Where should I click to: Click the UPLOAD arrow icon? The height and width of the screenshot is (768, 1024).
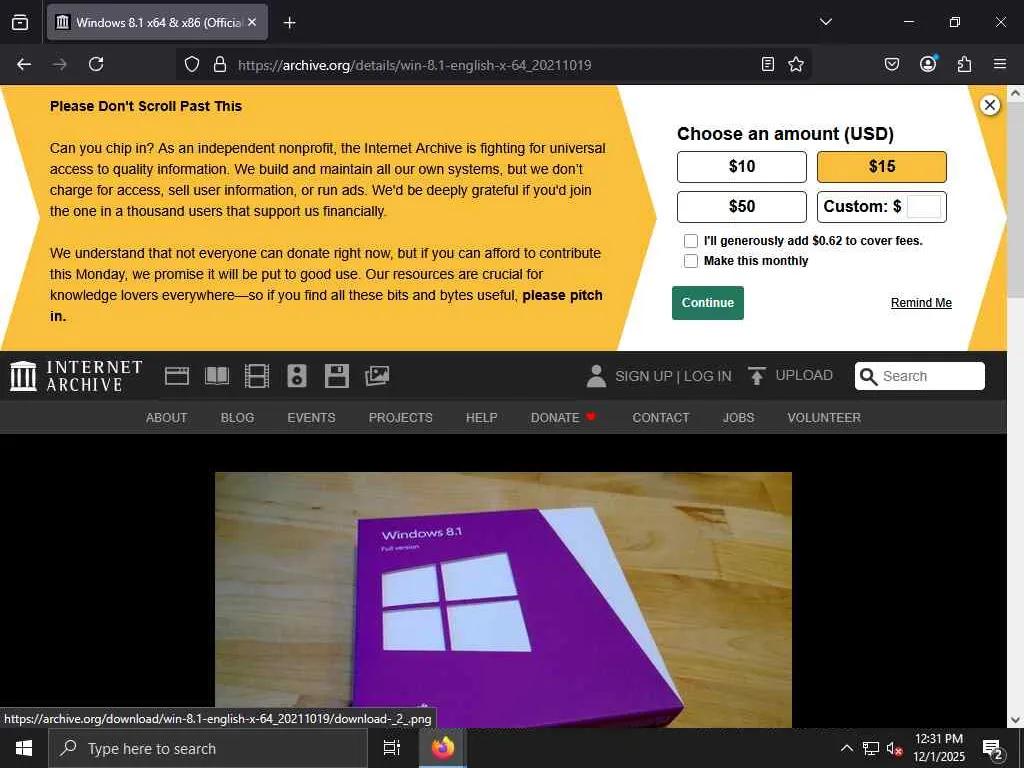[756, 376]
